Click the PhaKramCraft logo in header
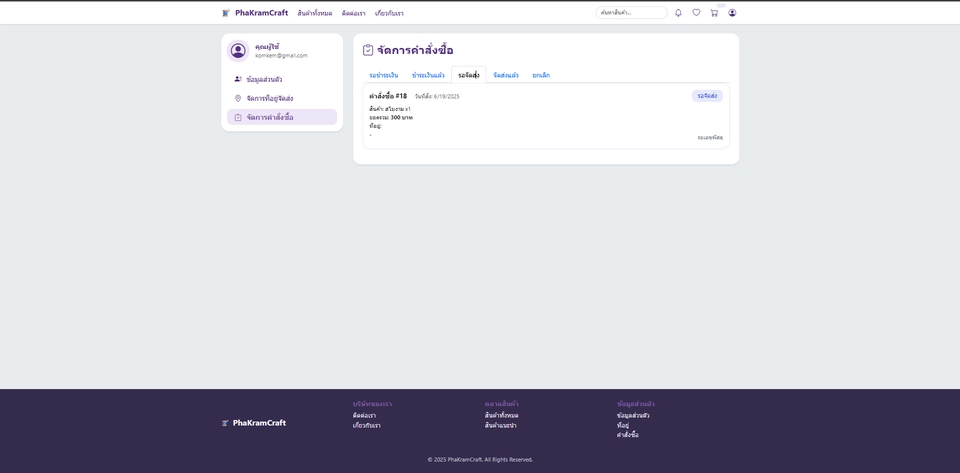This screenshot has height=473, width=960. 255,13
